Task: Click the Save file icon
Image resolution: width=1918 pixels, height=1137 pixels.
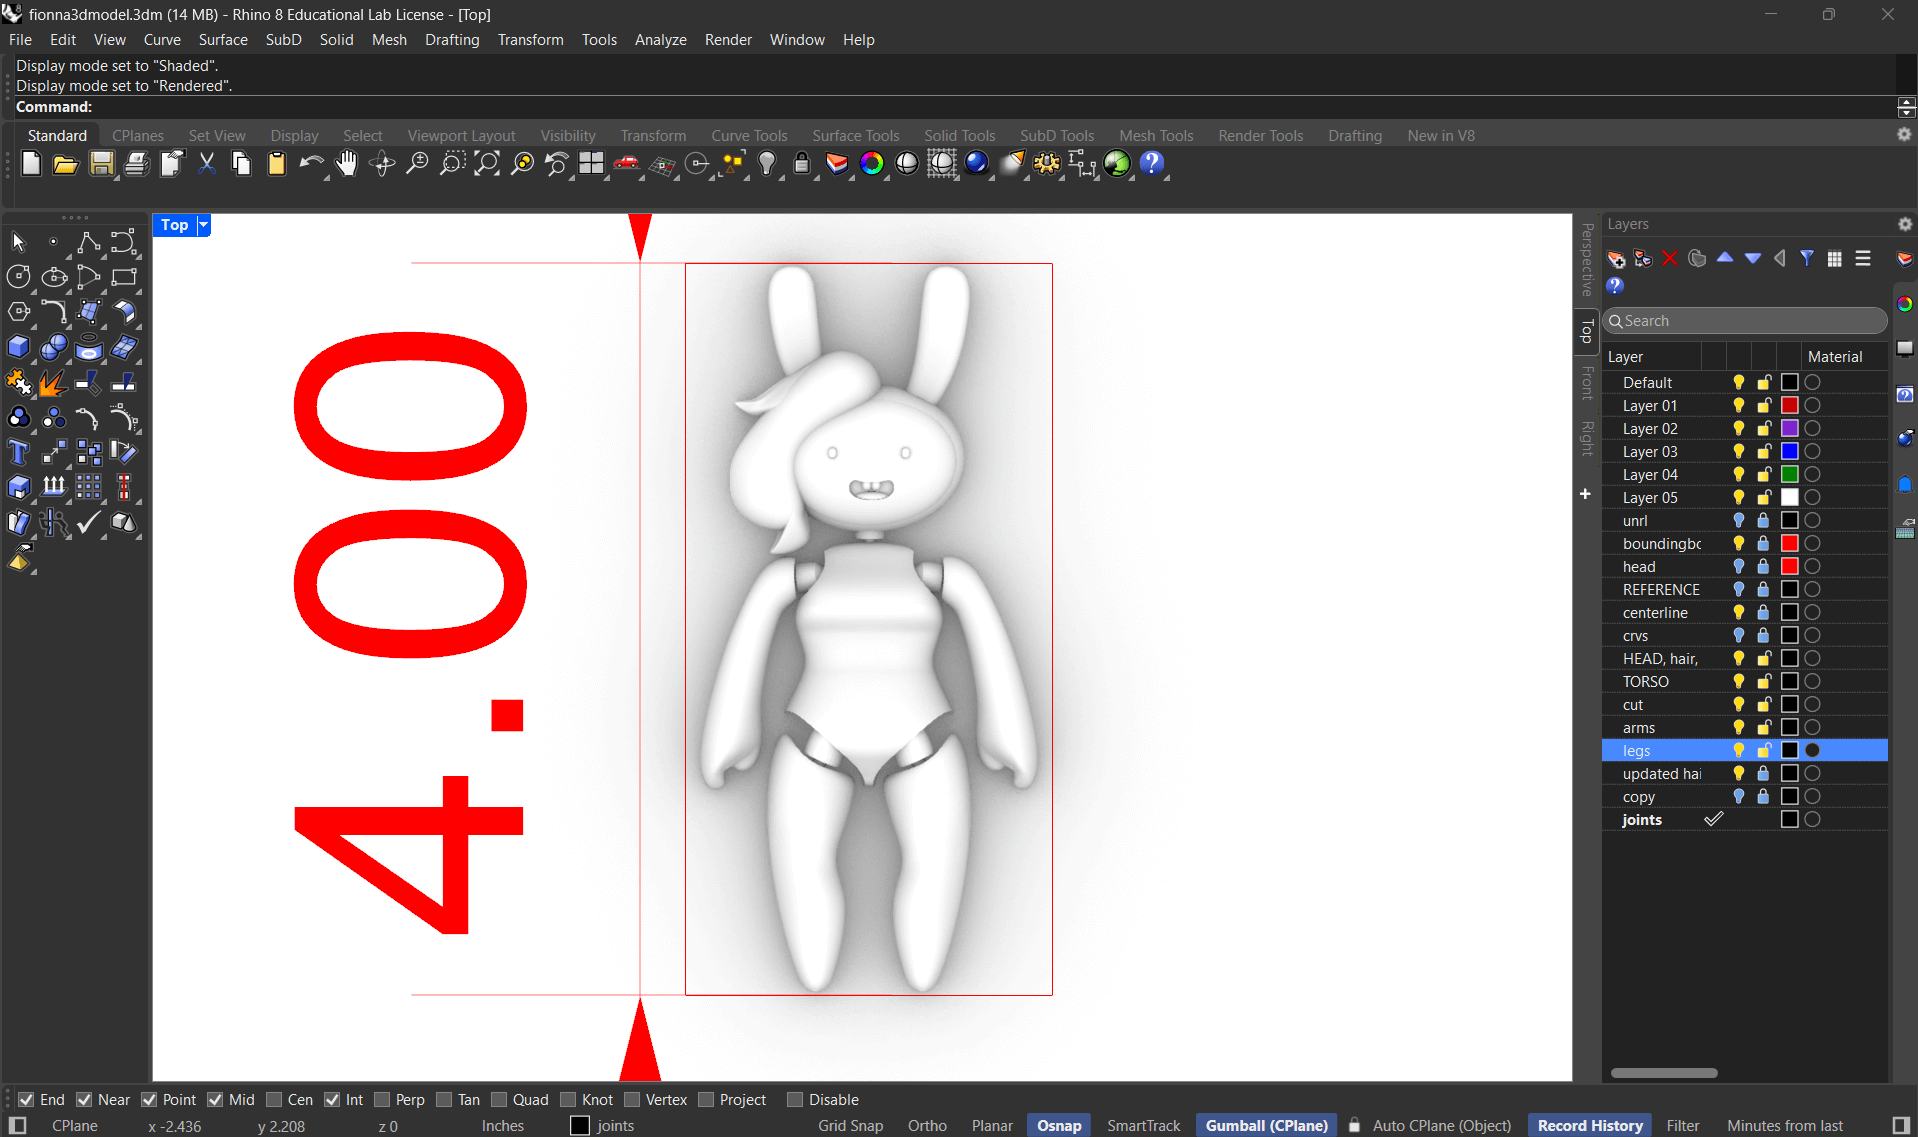Action: coord(101,164)
